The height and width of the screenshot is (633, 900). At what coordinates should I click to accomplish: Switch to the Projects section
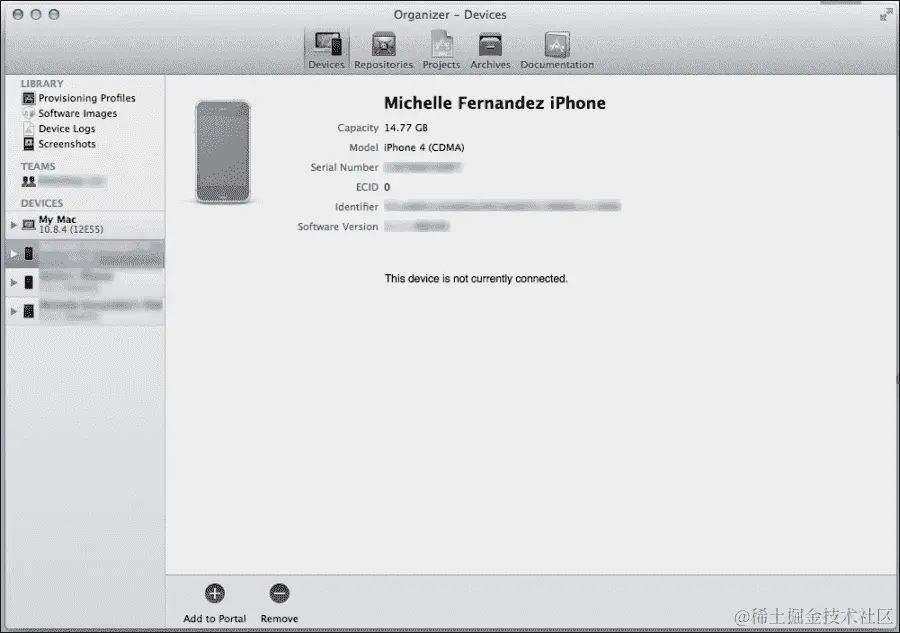441,48
